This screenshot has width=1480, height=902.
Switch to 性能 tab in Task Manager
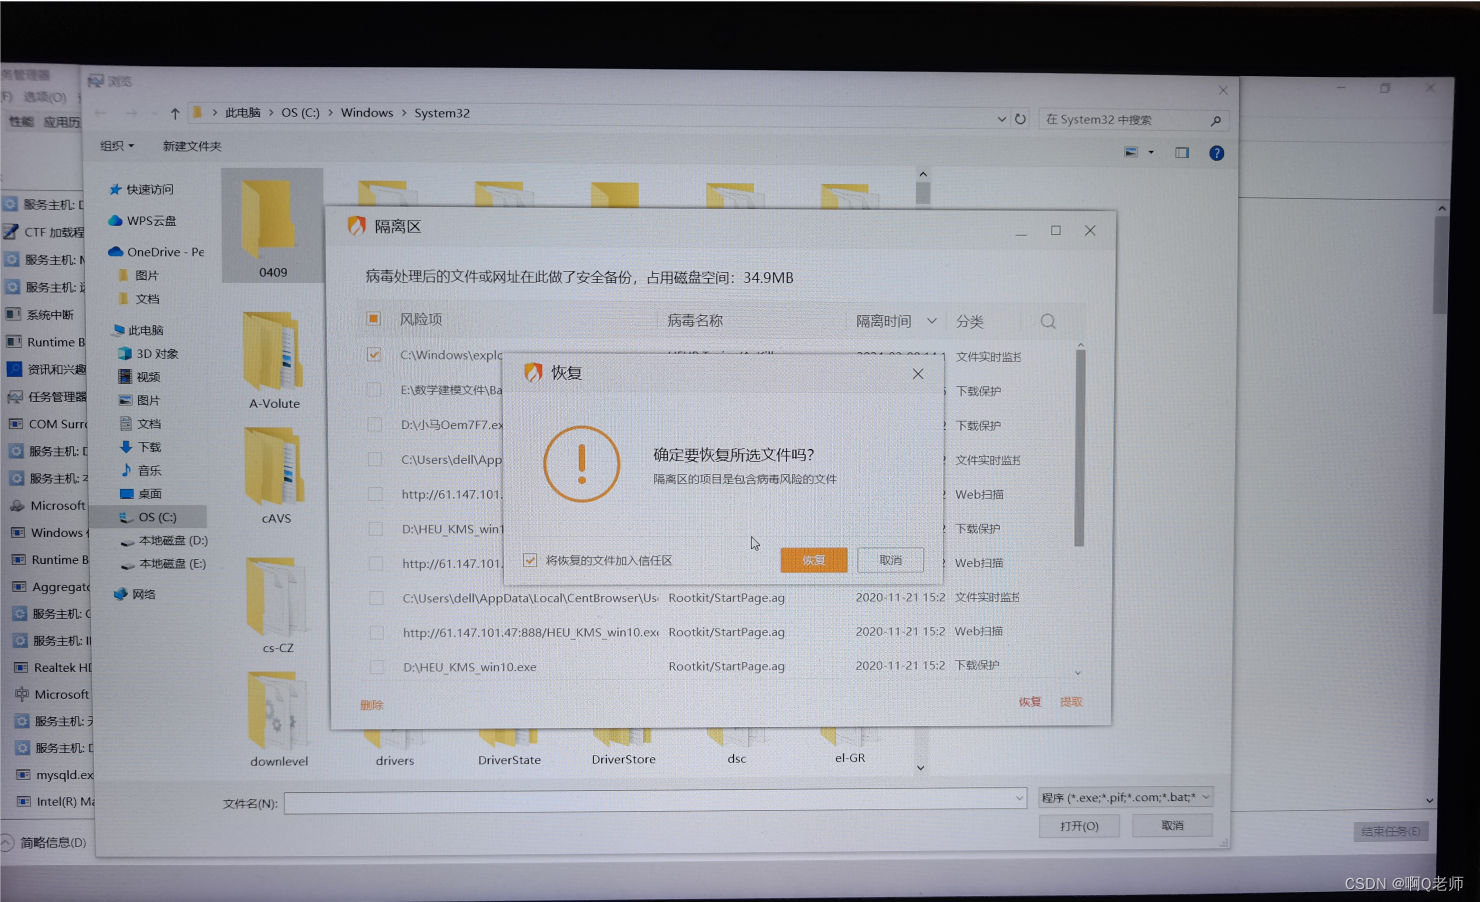pos(21,121)
